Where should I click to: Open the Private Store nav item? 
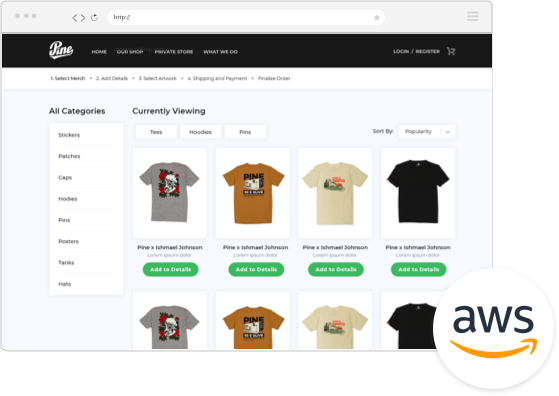point(174,52)
